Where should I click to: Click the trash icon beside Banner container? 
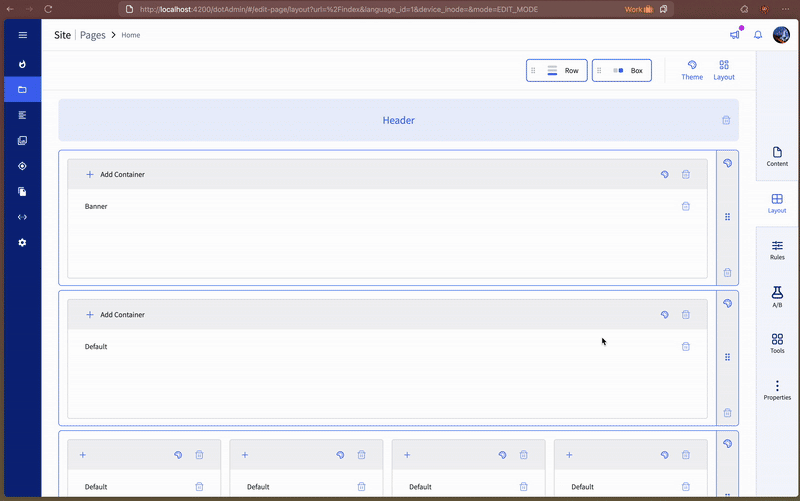[x=686, y=206]
